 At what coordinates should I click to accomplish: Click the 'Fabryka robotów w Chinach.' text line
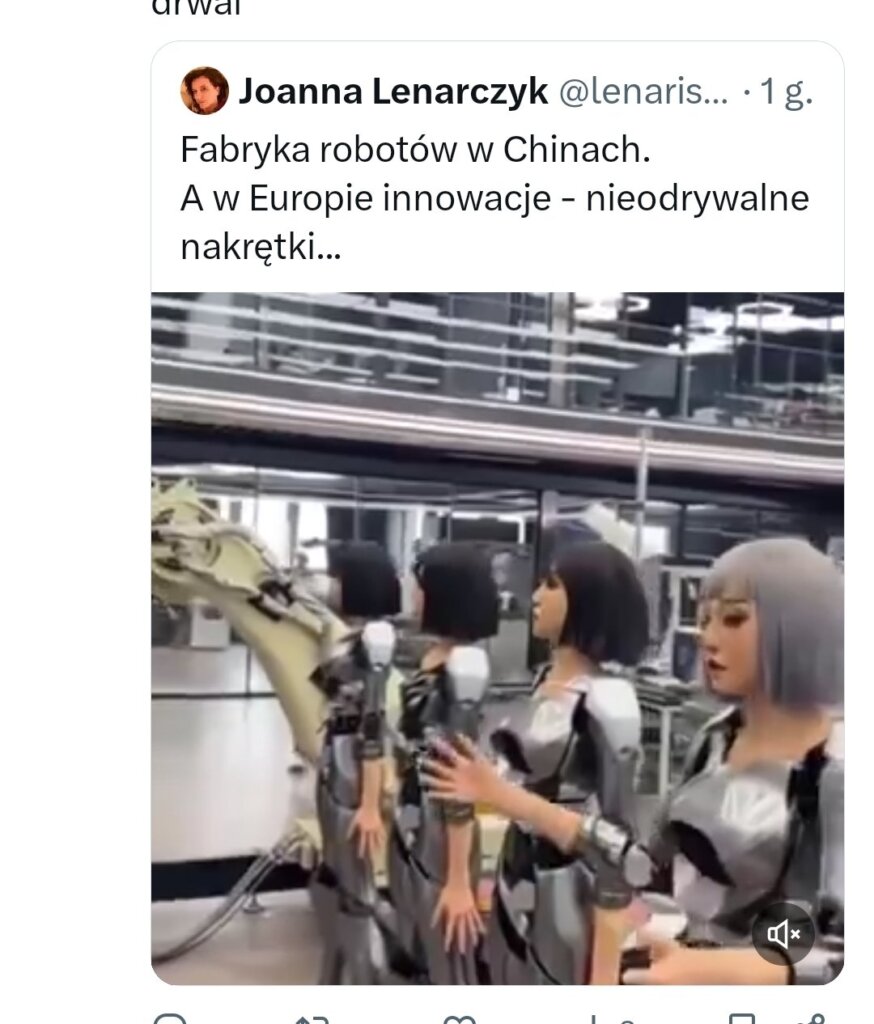tap(415, 150)
